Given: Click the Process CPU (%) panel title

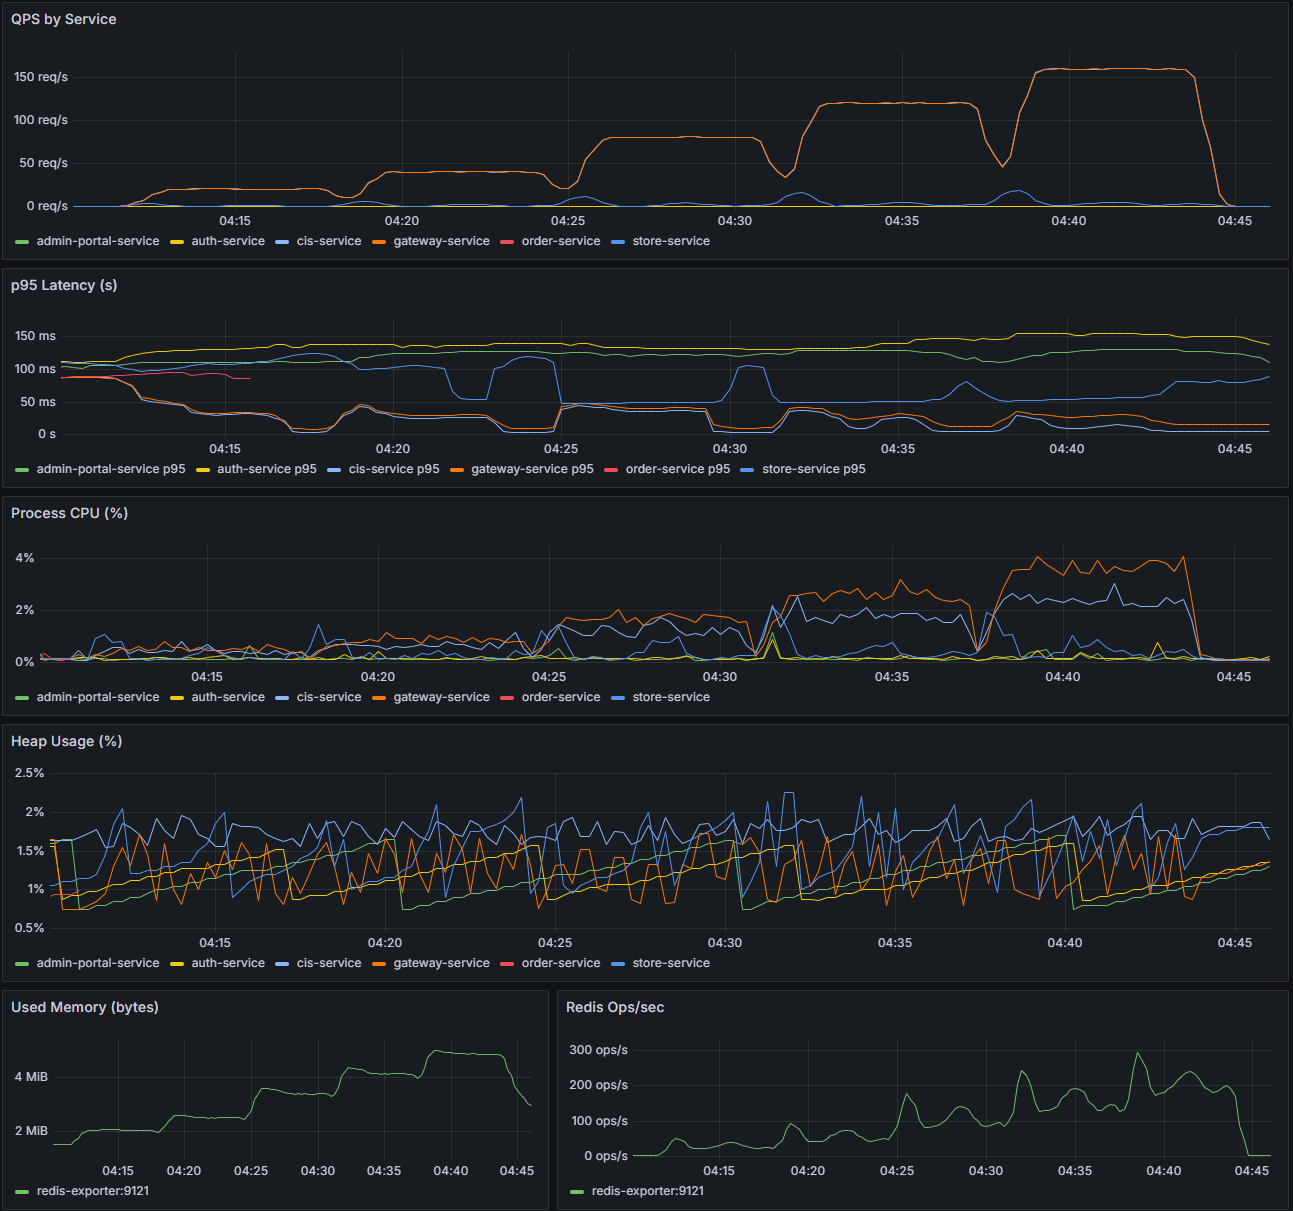Looking at the screenshot, I should pos(70,513).
